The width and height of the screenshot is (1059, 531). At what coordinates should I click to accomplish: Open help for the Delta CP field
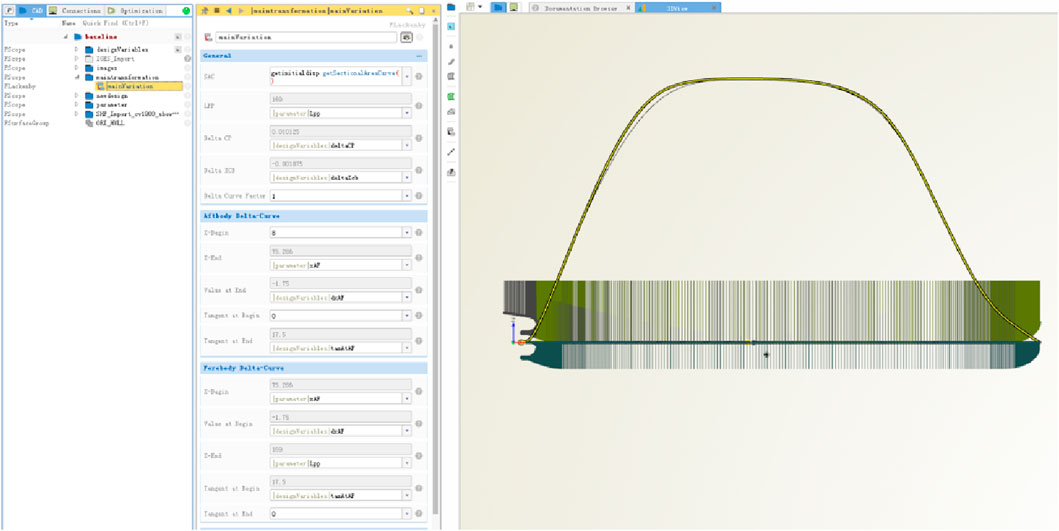pyautogui.click(x=419, y=138)
